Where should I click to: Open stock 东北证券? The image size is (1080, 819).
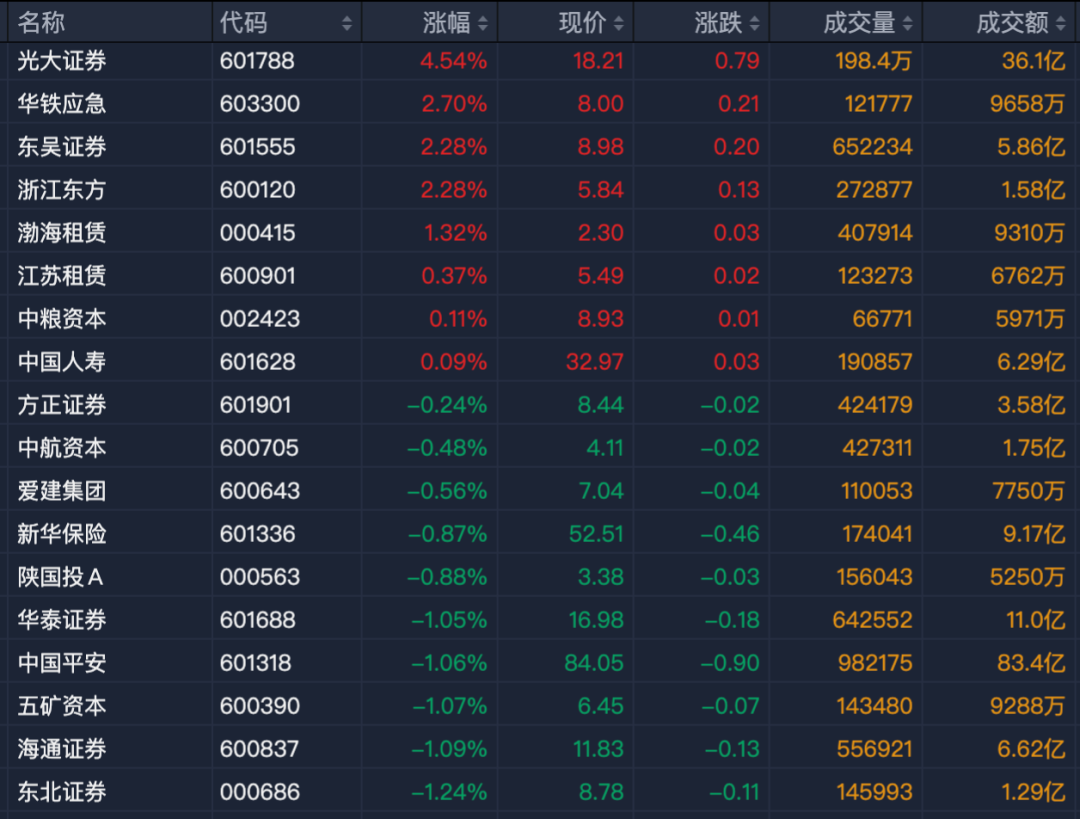62,792
